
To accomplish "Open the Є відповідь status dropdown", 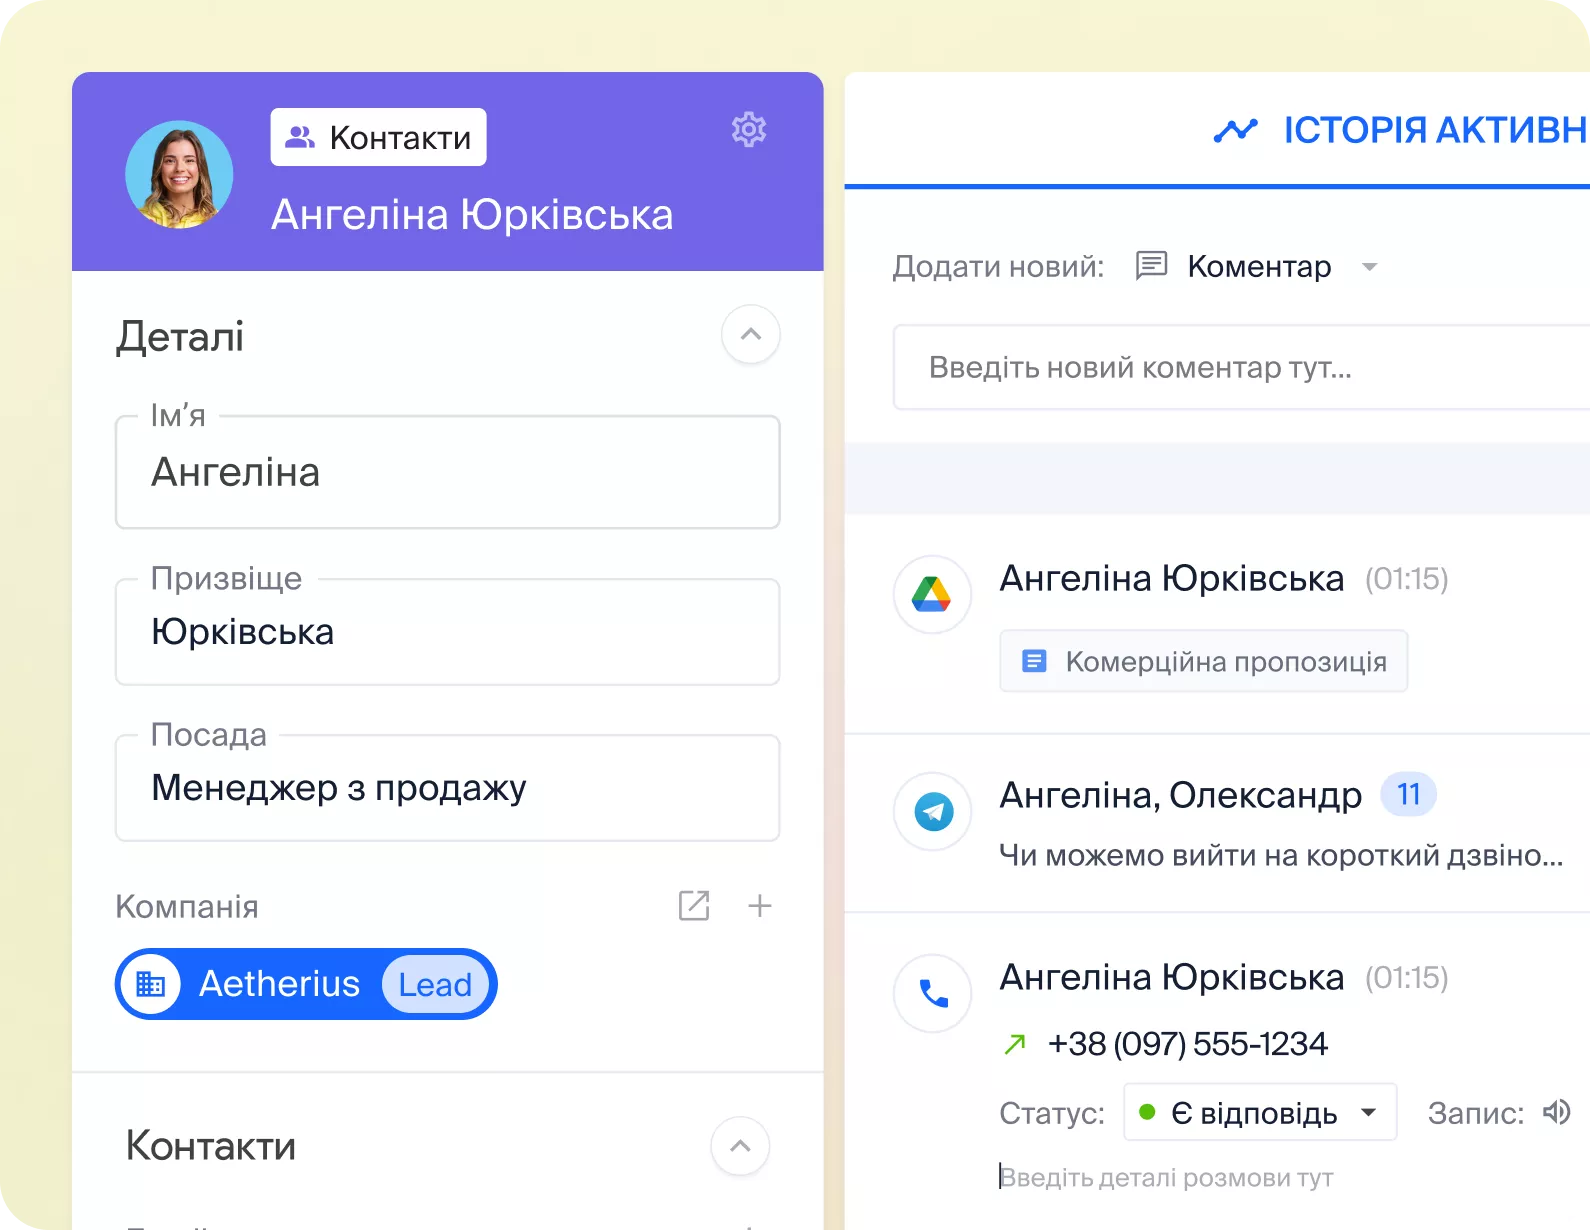I will pyautogui.click(x=1260, y=1112).
